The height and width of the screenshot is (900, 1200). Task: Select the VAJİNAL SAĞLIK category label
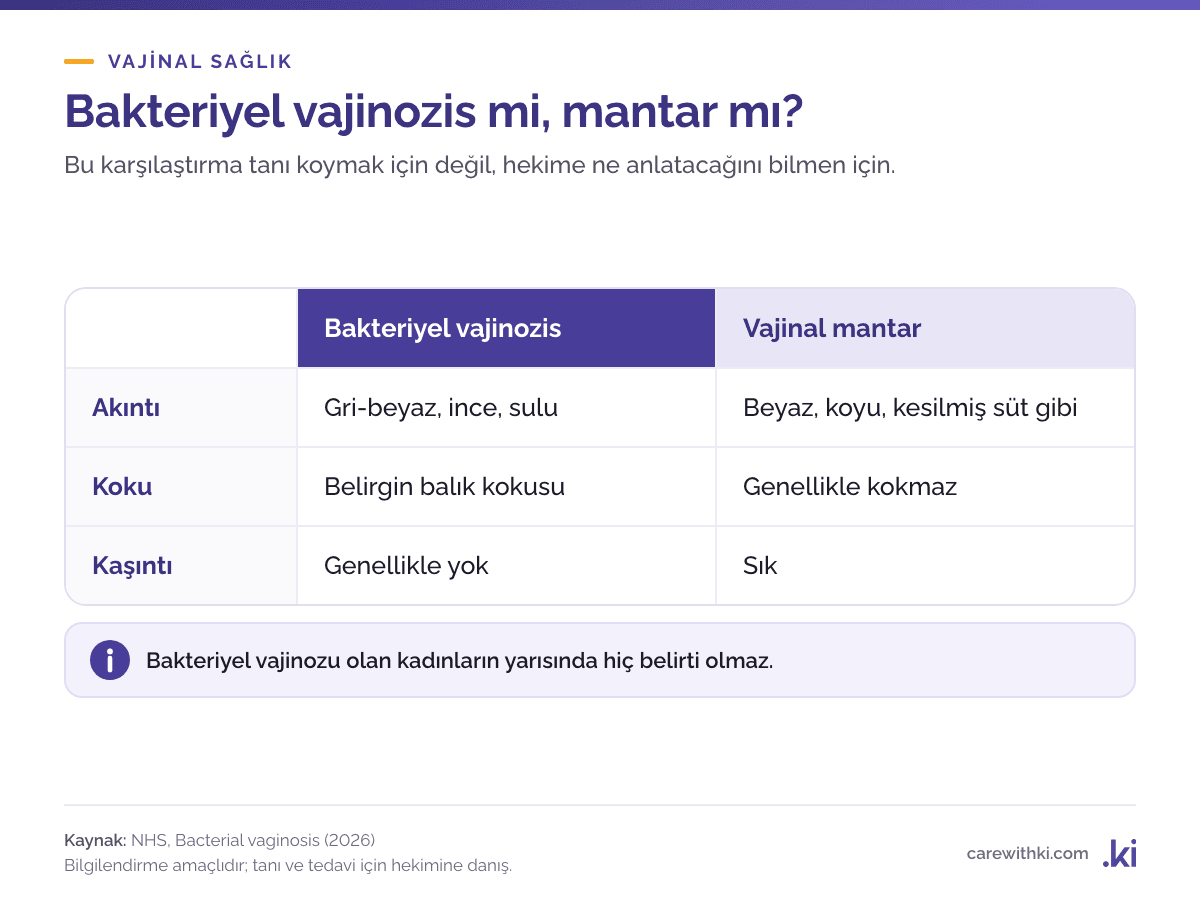[x=200, y=61]
